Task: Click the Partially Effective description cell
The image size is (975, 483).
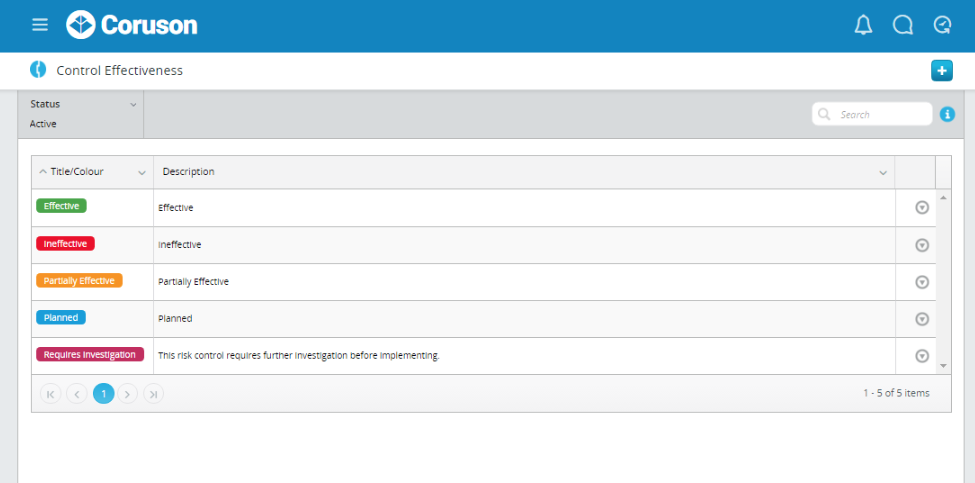Action: pos(524,282)
